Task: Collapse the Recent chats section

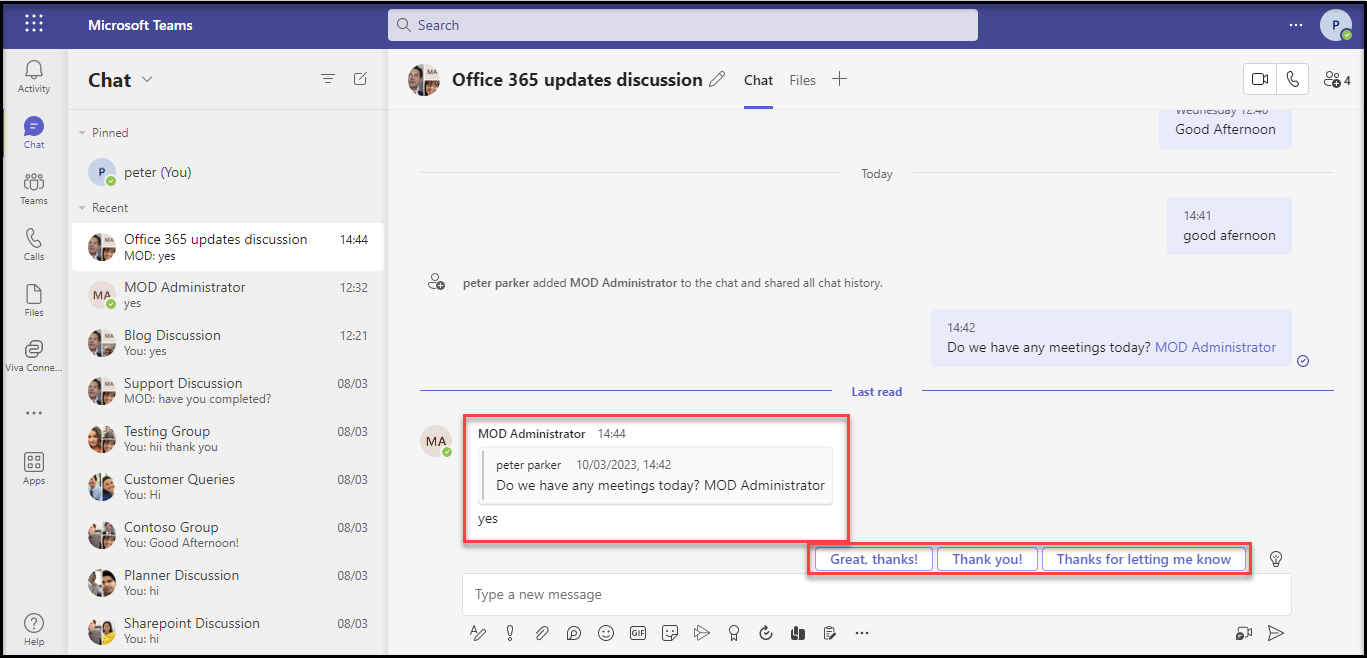Action: click(x=82, y=208)
